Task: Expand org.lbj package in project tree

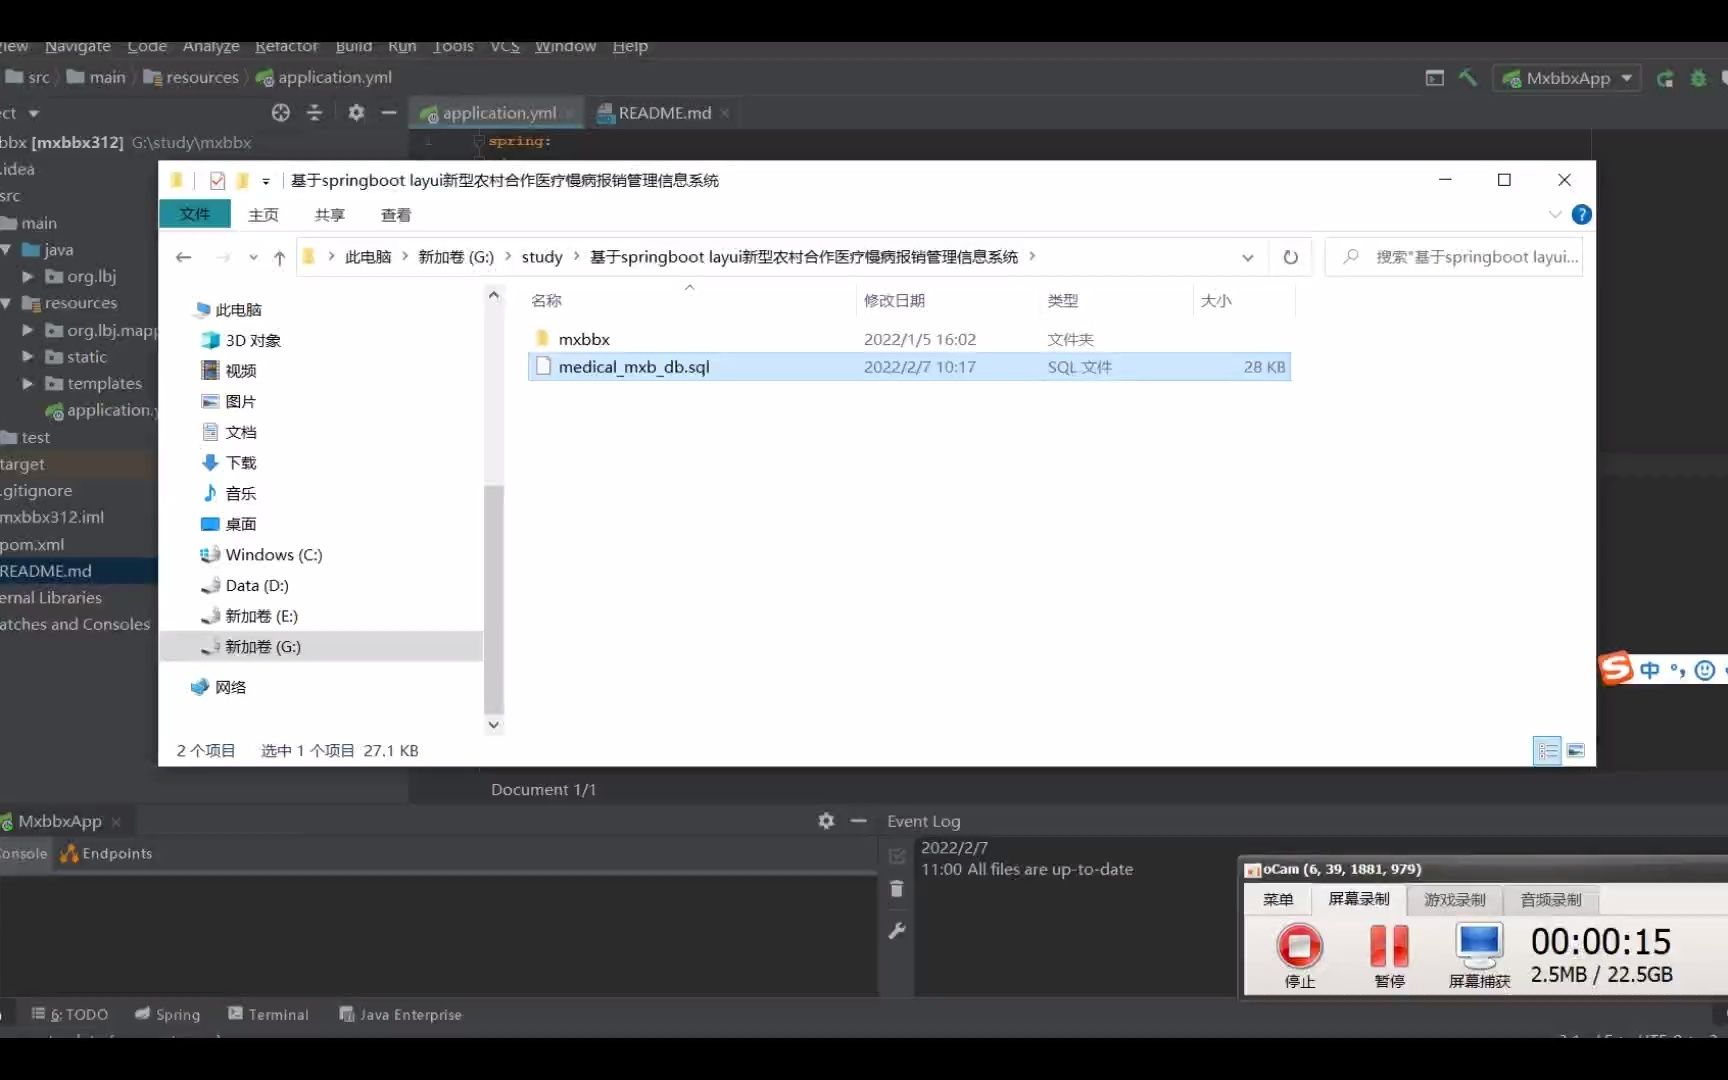Action: coord(28,276)
